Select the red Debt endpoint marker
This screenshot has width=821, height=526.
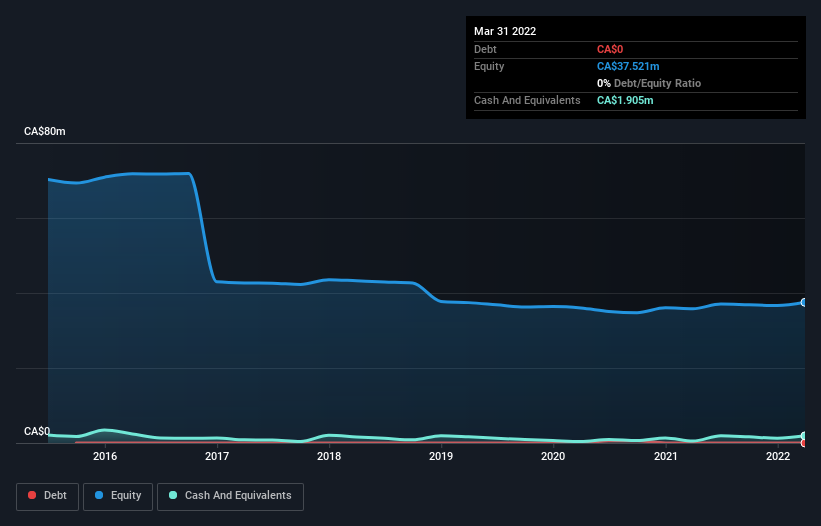(804, 443)
